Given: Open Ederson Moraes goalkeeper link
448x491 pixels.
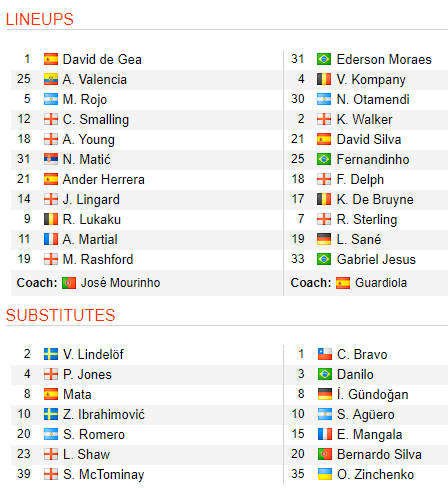Looking at the screenshot, I should coord(384,59).
